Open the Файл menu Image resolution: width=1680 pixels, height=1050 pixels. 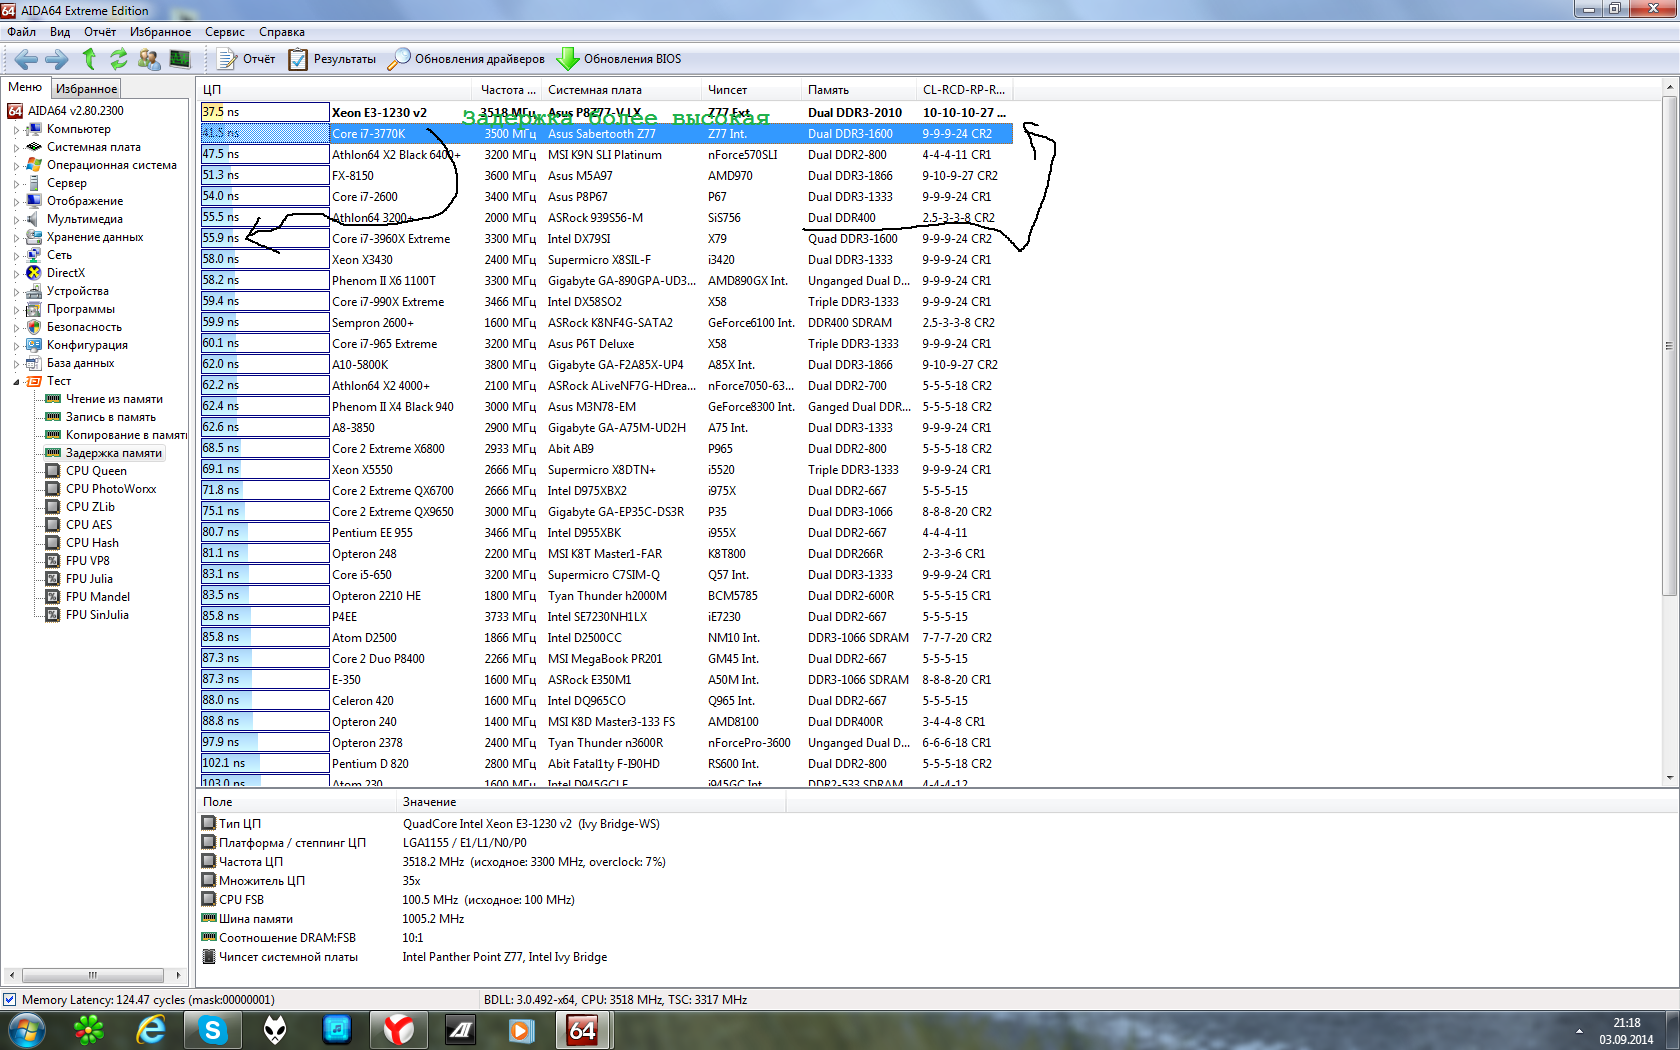21,32
